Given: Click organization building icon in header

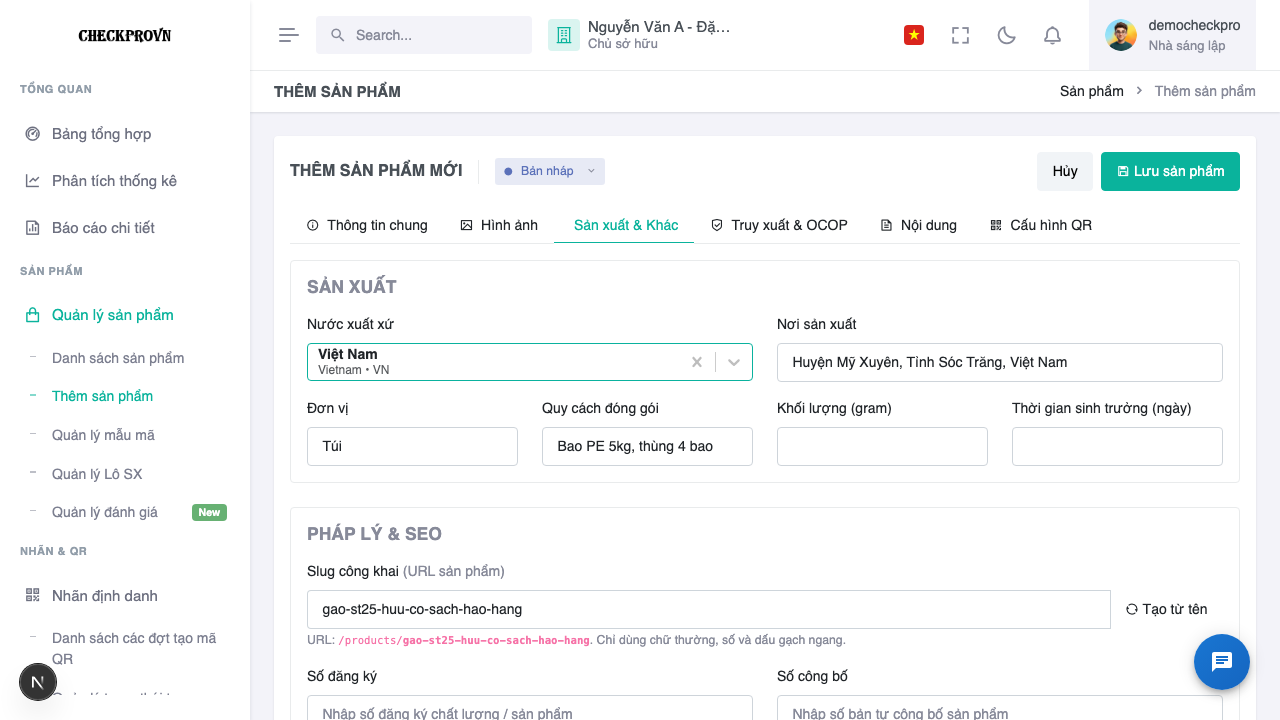Looking at the screenshot, I should click(564, 35).
